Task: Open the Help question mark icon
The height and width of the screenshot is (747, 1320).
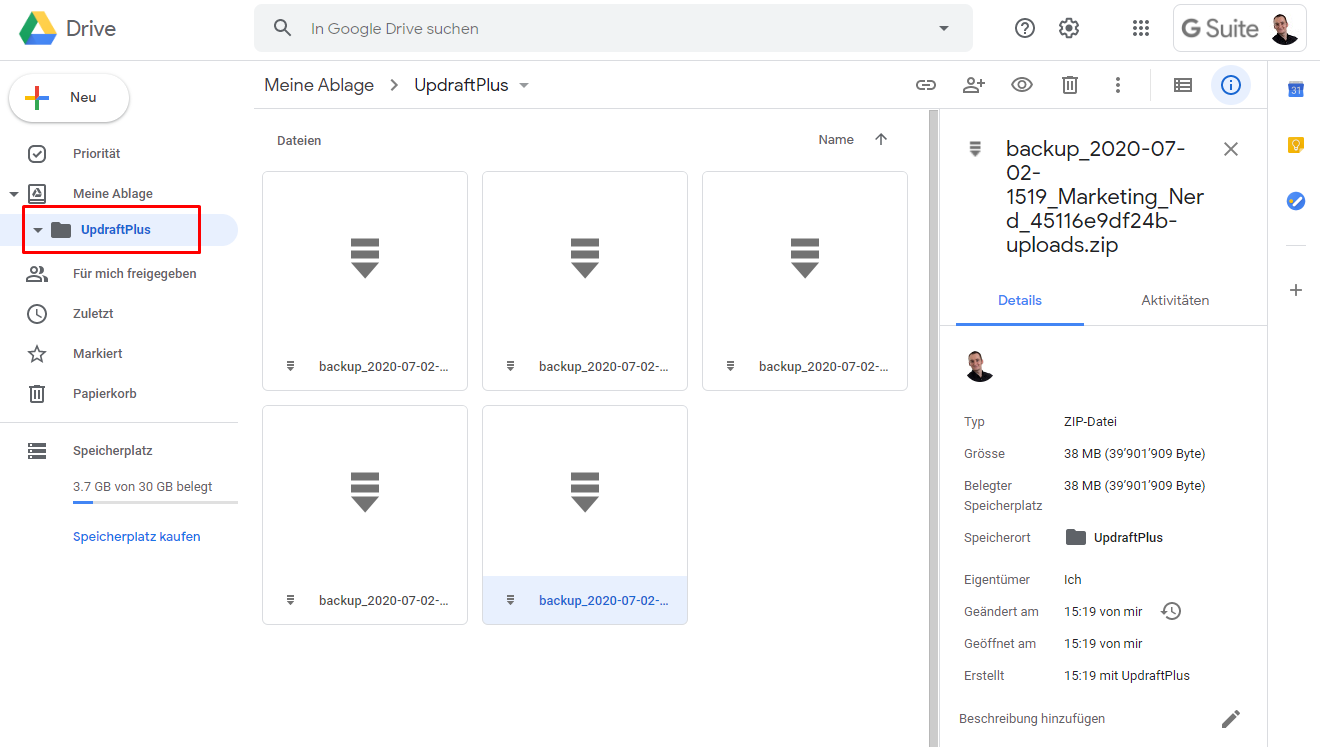Action: 1025,28
